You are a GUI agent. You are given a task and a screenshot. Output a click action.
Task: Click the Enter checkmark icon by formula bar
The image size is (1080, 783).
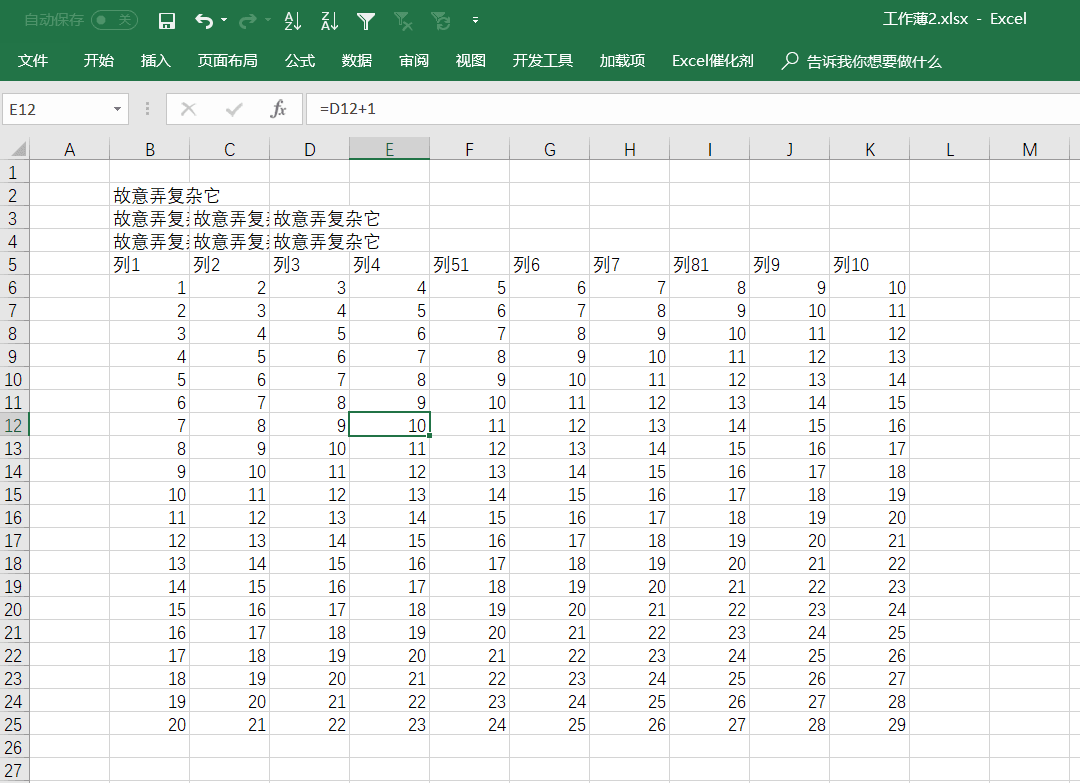pos(234,109)
